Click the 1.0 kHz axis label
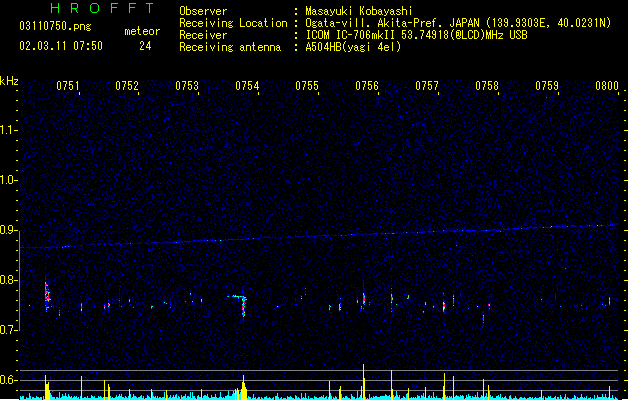This screenshot has width=629, height=400. [7, 180]
